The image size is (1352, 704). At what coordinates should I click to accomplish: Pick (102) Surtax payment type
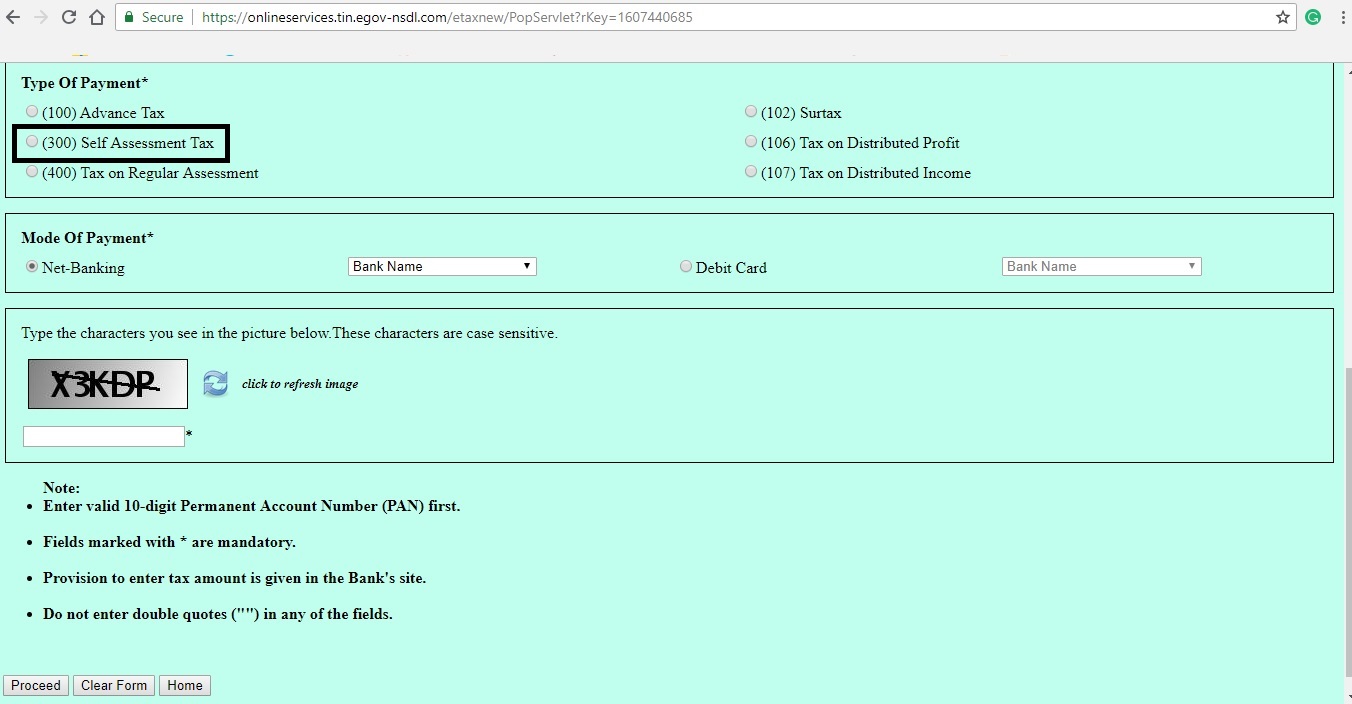(x=750, y=112)
